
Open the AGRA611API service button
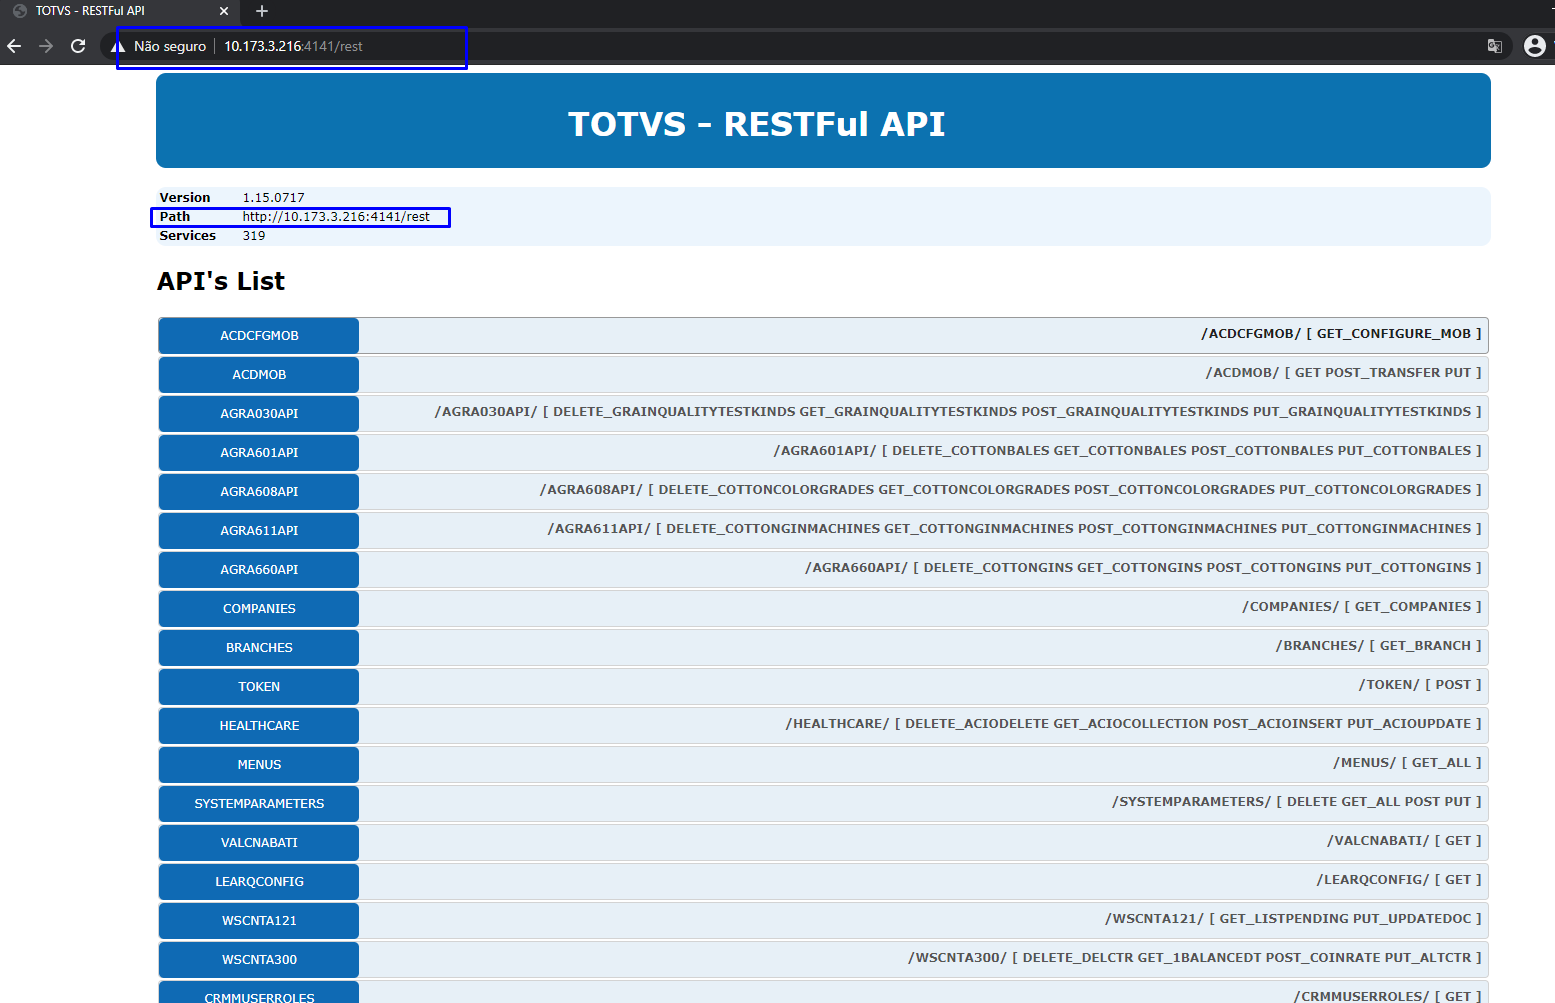click(x=259, y=531)
